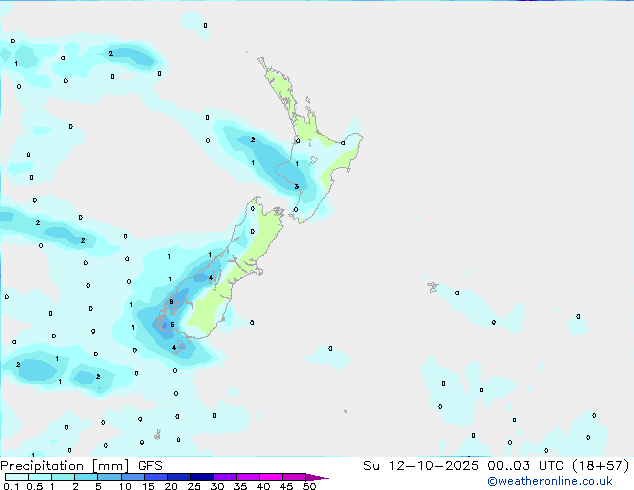Select the 30–35 mm purple legend swatch

224,477
